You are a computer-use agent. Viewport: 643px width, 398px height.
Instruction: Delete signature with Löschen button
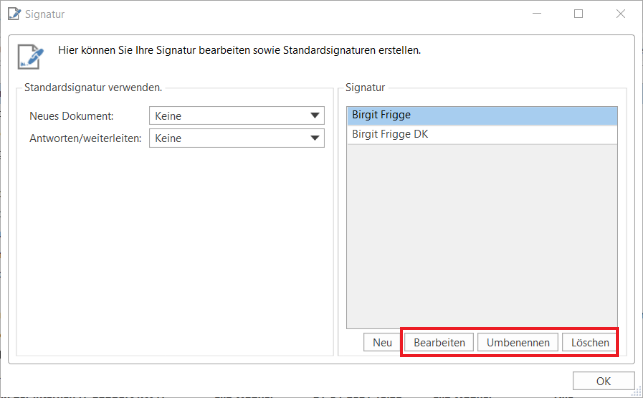coord(590,342)
